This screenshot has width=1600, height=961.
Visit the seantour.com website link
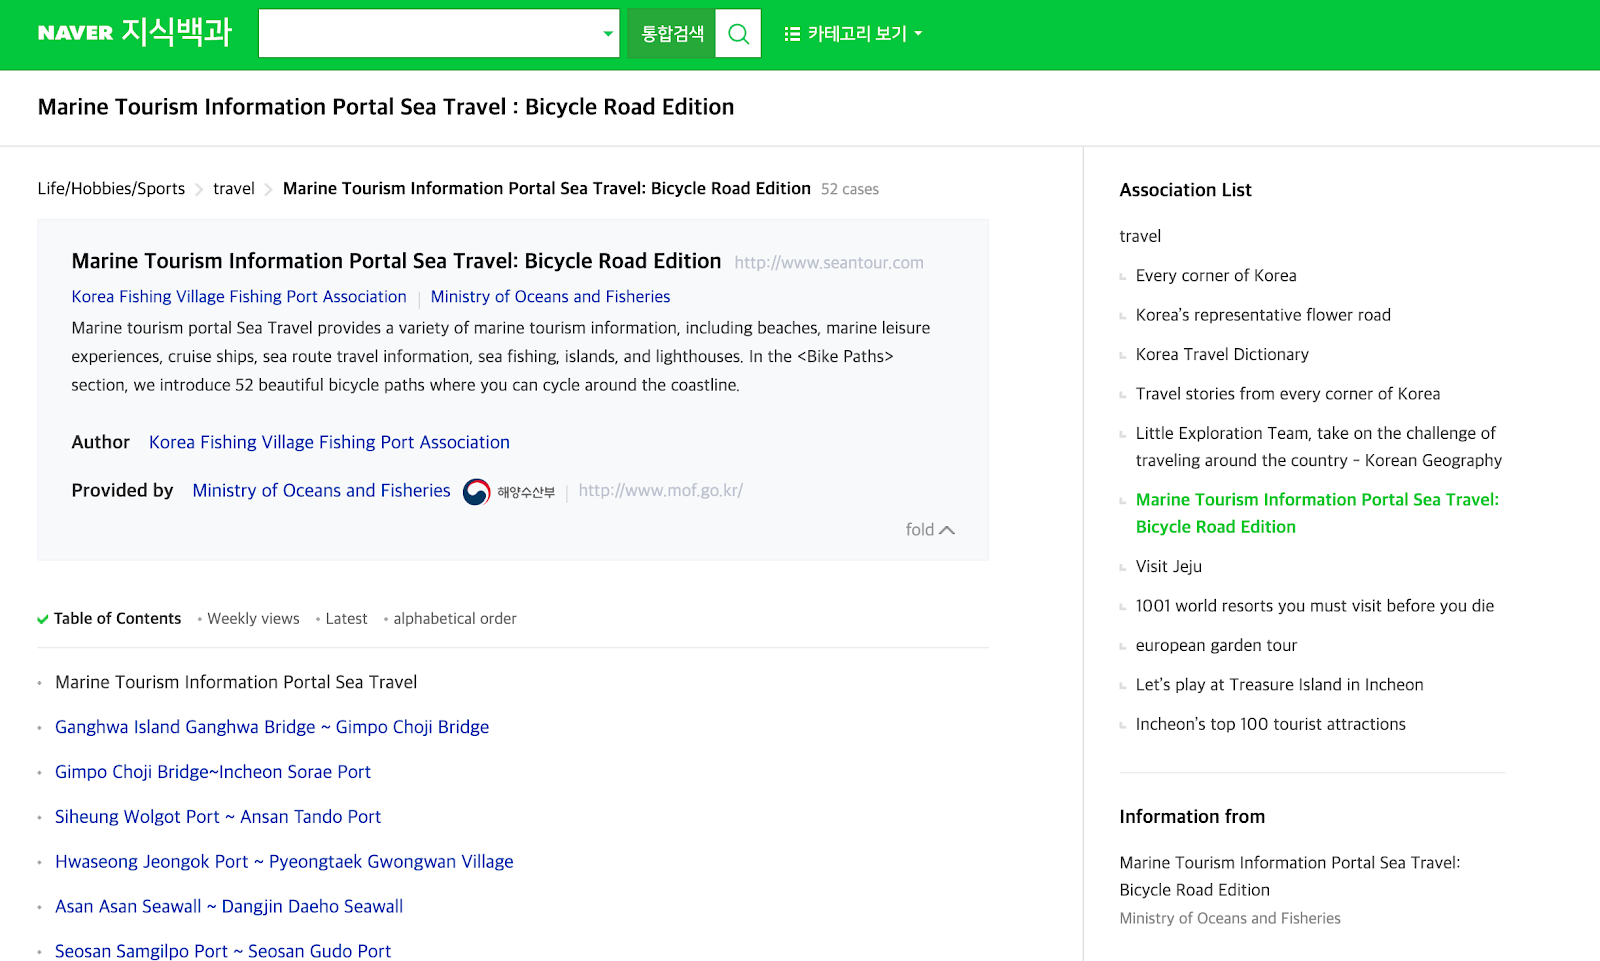(829, 263)
